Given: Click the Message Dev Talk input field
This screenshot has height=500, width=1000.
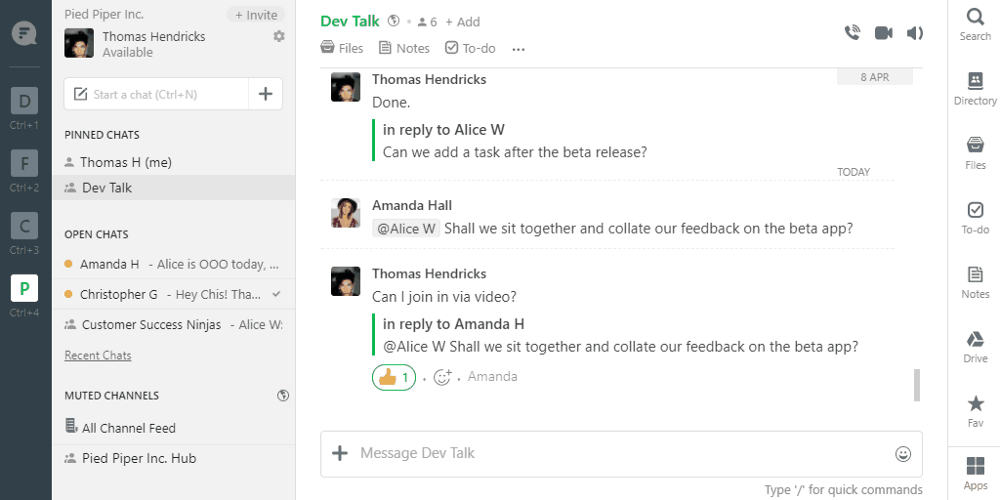Looking at the screenshot, I should pos(621,453).
